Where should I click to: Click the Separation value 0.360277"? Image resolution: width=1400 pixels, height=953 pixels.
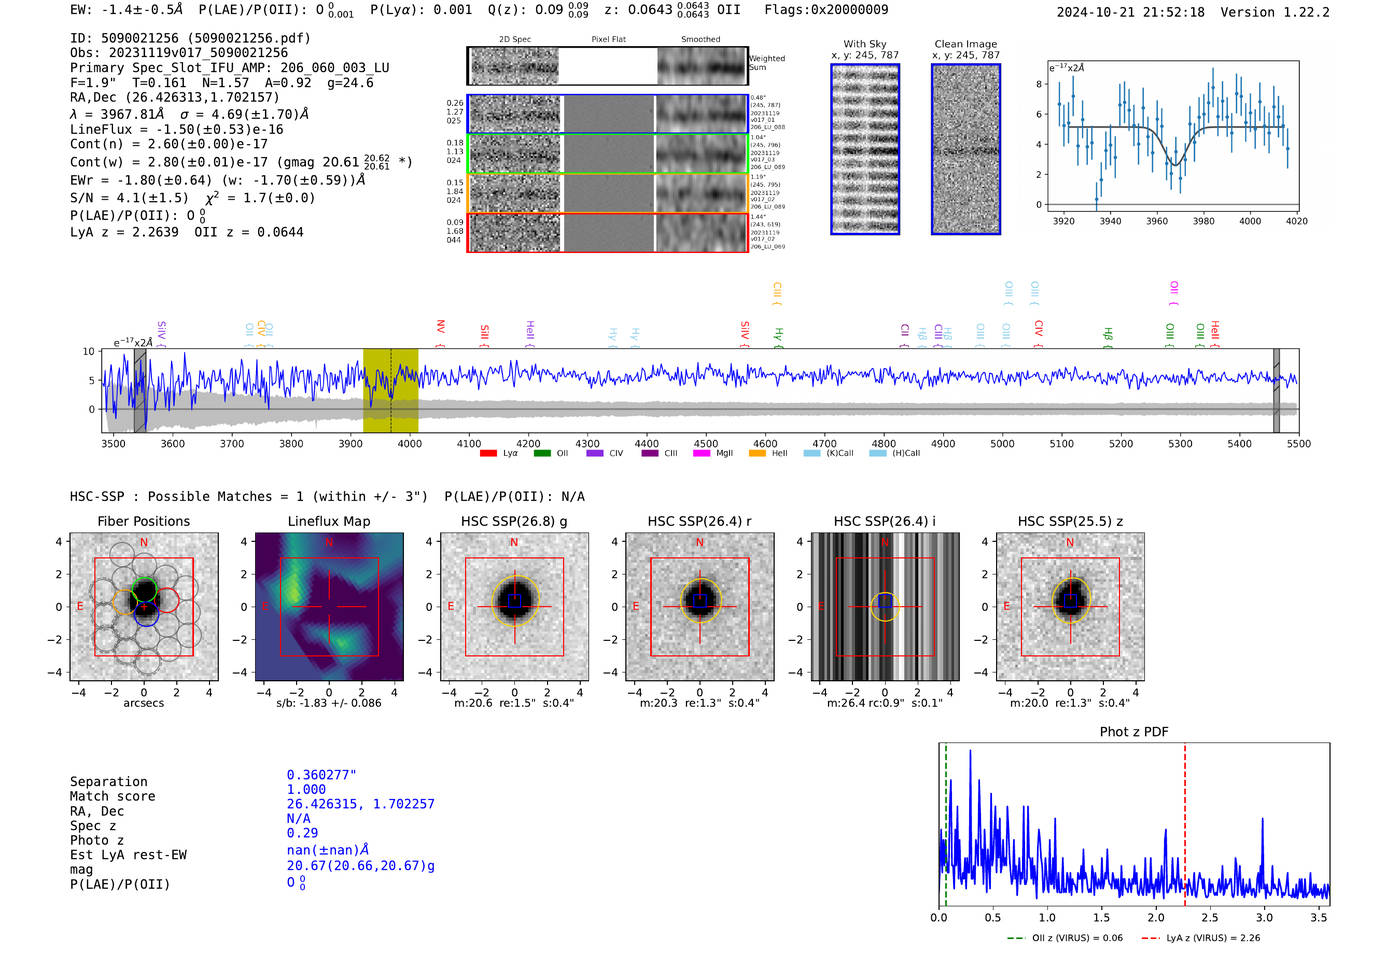(321, 775)
